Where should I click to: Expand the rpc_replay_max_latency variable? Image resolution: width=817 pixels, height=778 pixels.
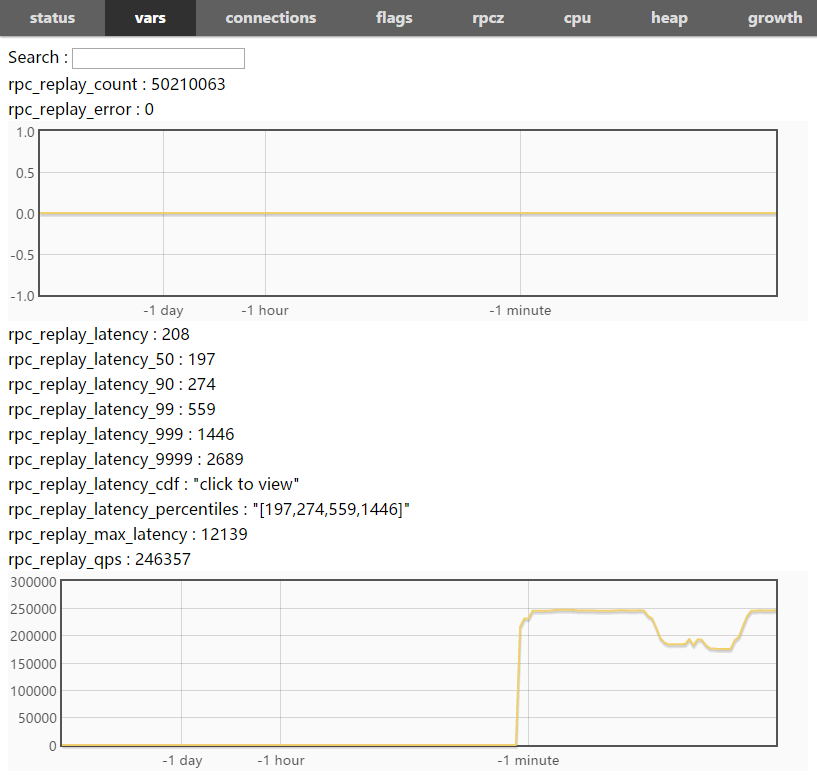pos(127,534)
